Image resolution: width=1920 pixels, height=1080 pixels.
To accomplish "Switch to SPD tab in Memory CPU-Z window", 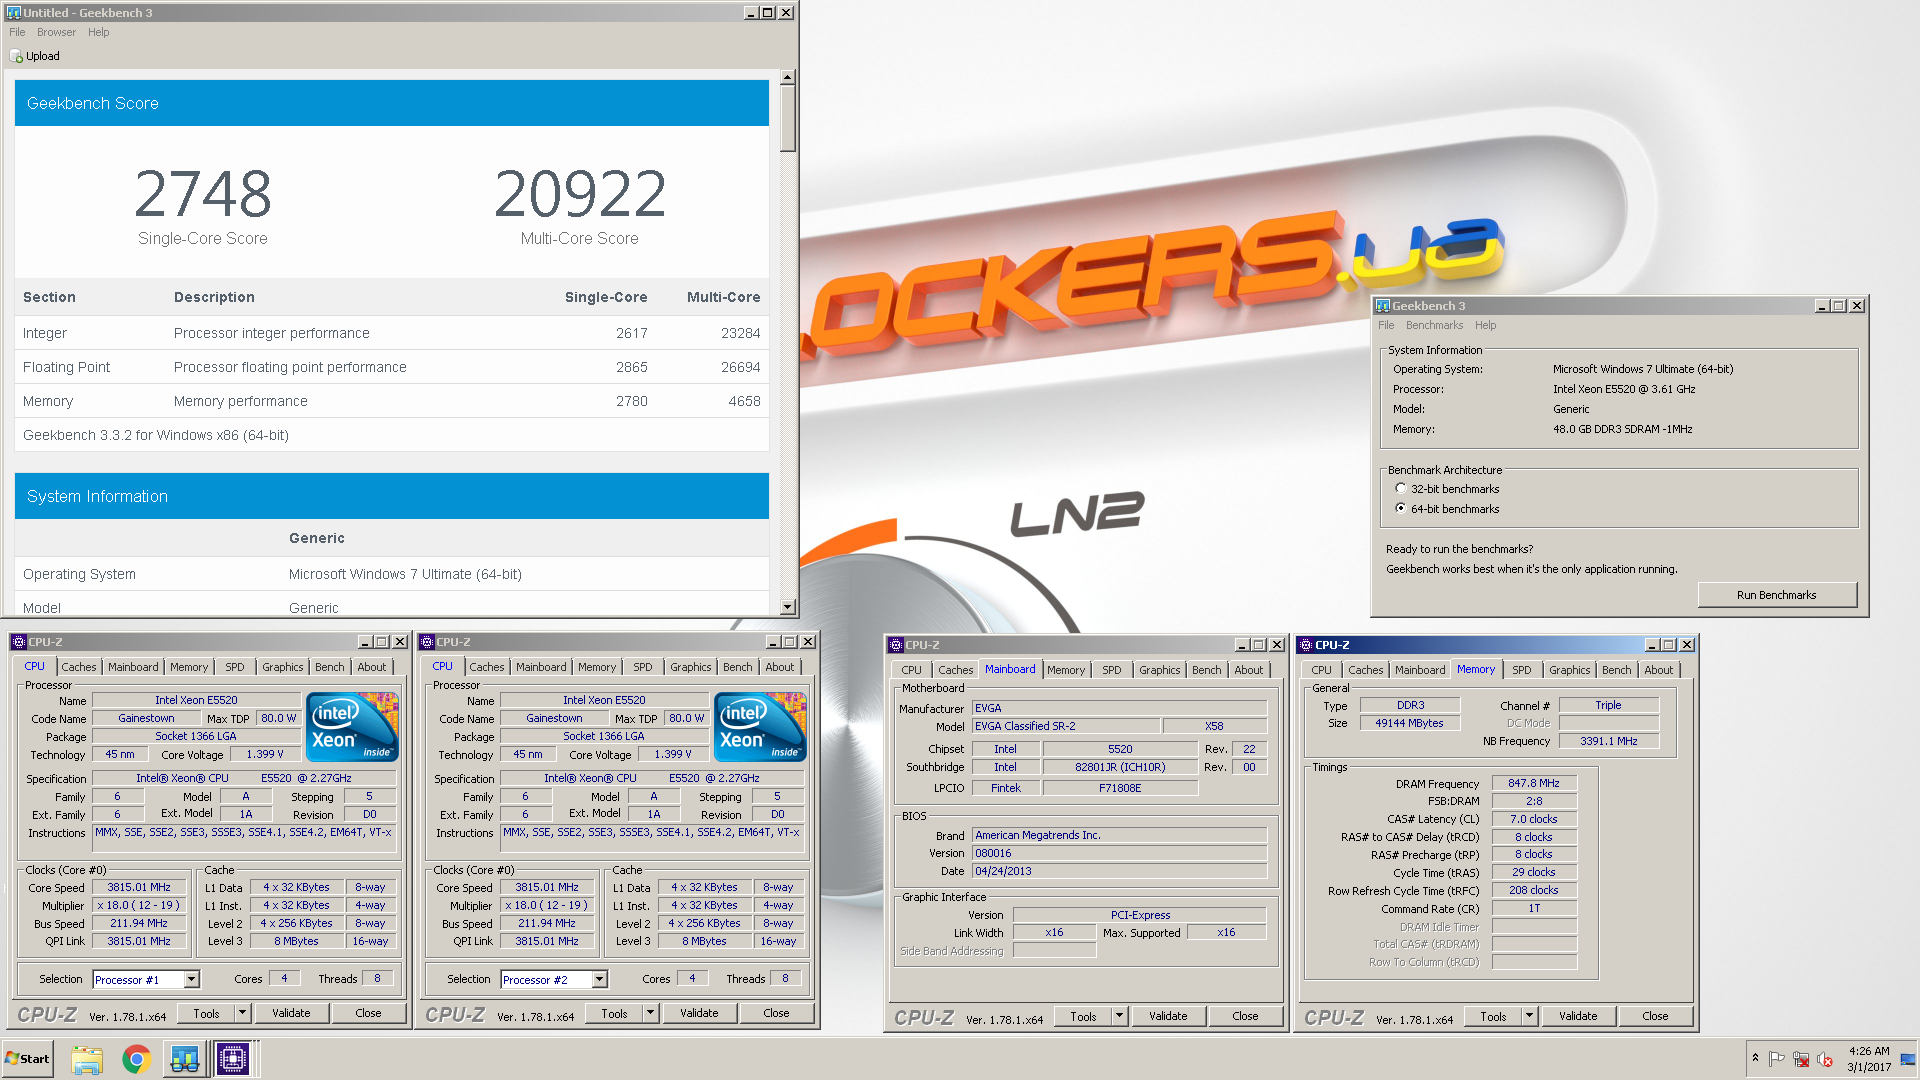I will pyautogui.click(x=1521, y=670).
